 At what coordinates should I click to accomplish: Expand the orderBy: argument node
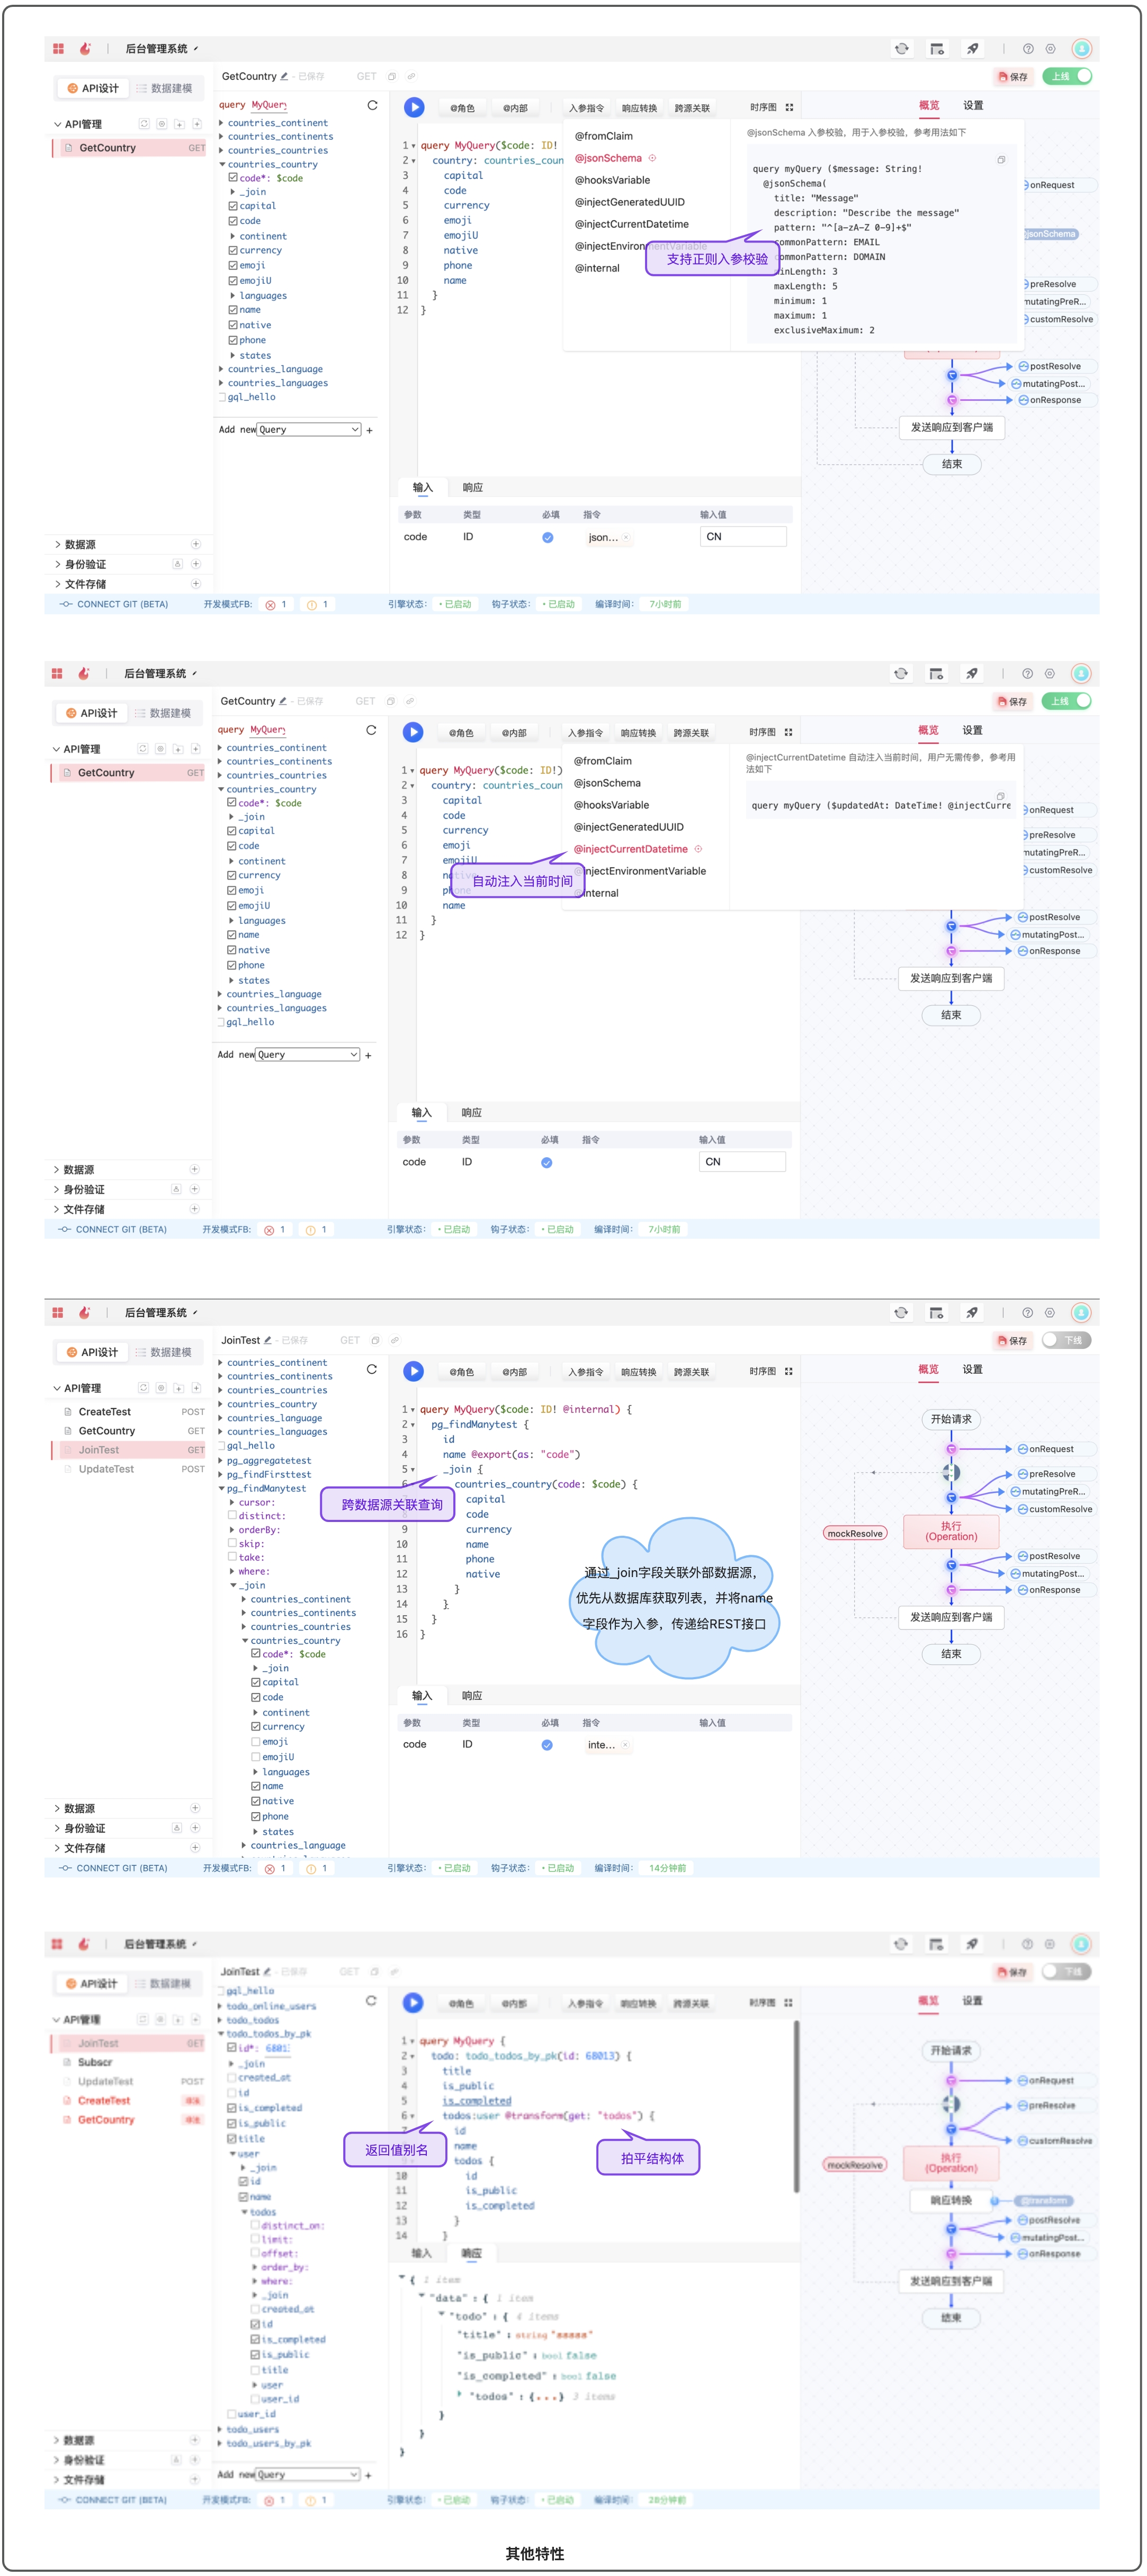pyautogui.click(x=232, y=1530)
